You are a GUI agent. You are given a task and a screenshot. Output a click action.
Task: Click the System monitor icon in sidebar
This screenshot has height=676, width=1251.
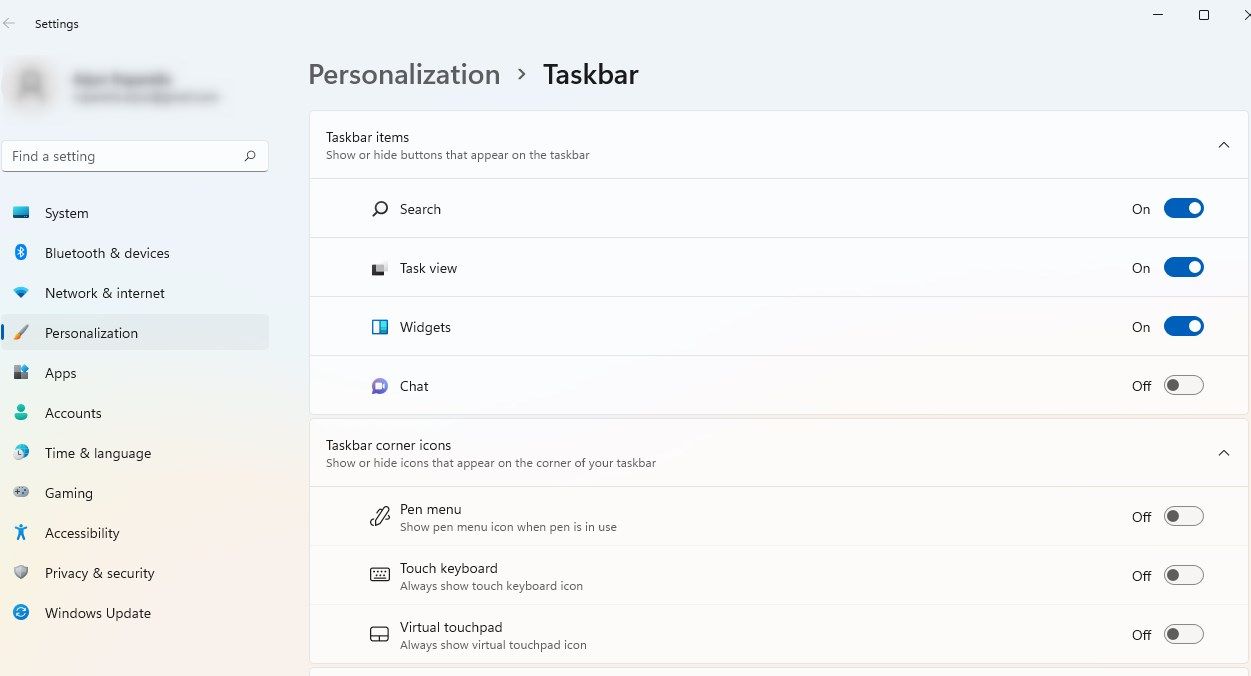pyautogui.click(x=21, y=213)
